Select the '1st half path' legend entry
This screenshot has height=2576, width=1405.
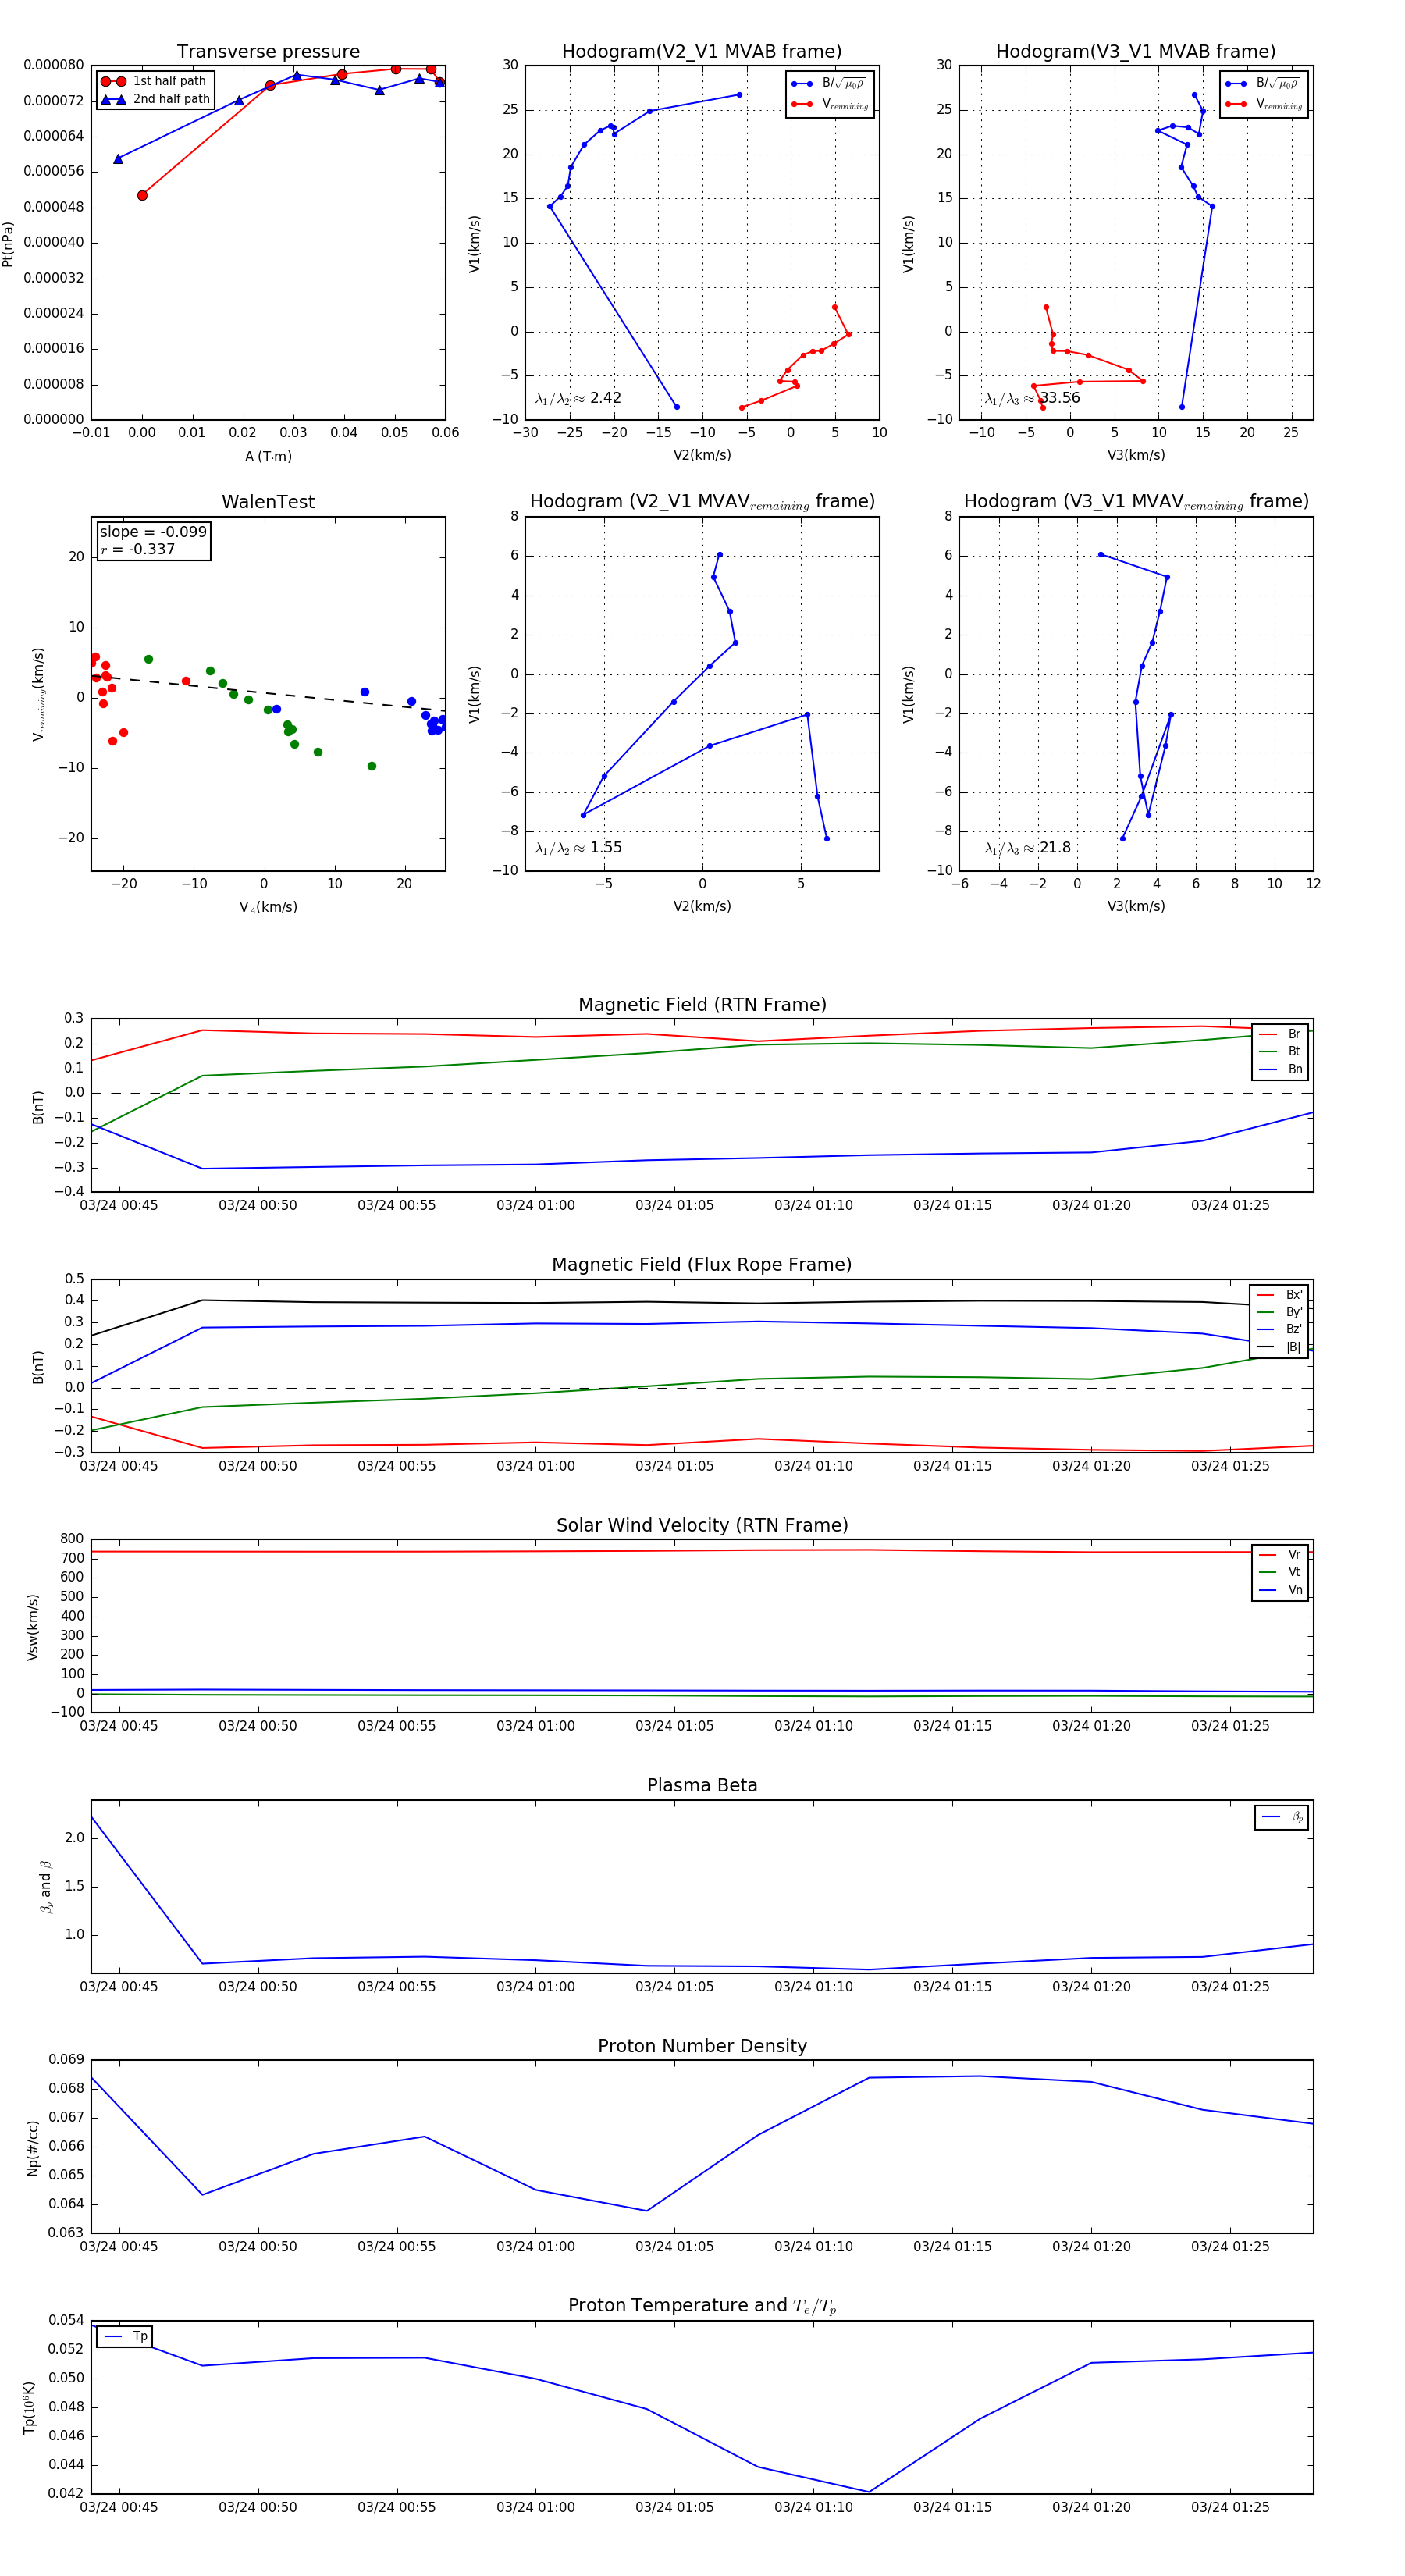point(154,81)
